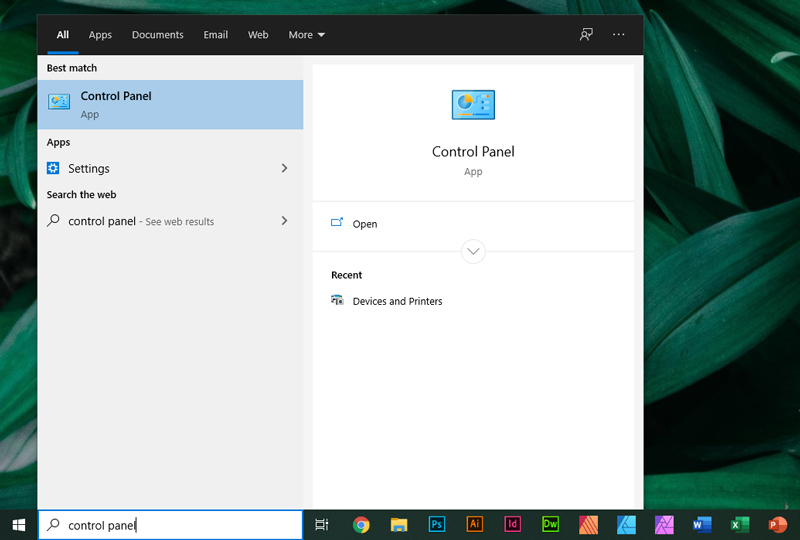This screenshot has height=540, width=800.
Task: Switch to the Email search tab
Action: click(215, 35)
